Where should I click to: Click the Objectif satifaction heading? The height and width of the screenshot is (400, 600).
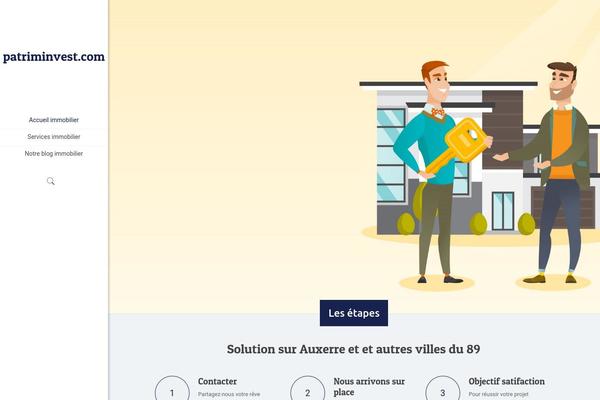[507, 381]
